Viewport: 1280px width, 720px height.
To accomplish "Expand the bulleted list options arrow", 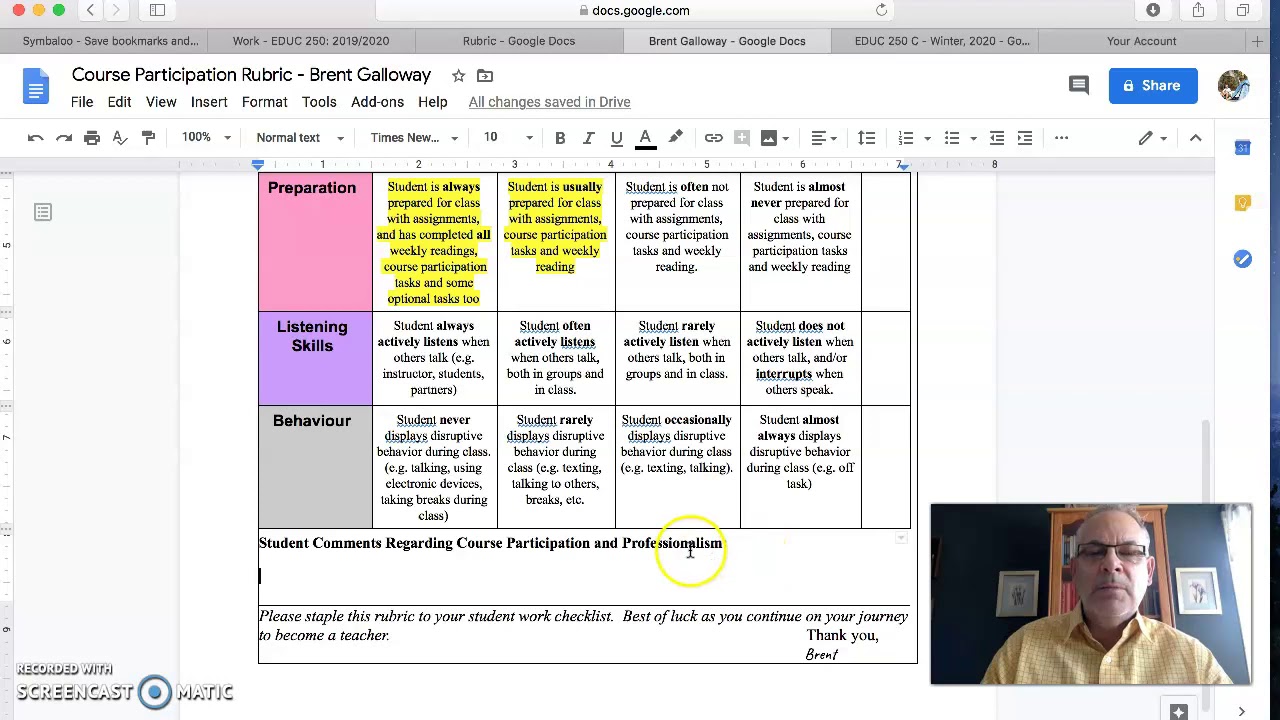I will click(973, 138).
